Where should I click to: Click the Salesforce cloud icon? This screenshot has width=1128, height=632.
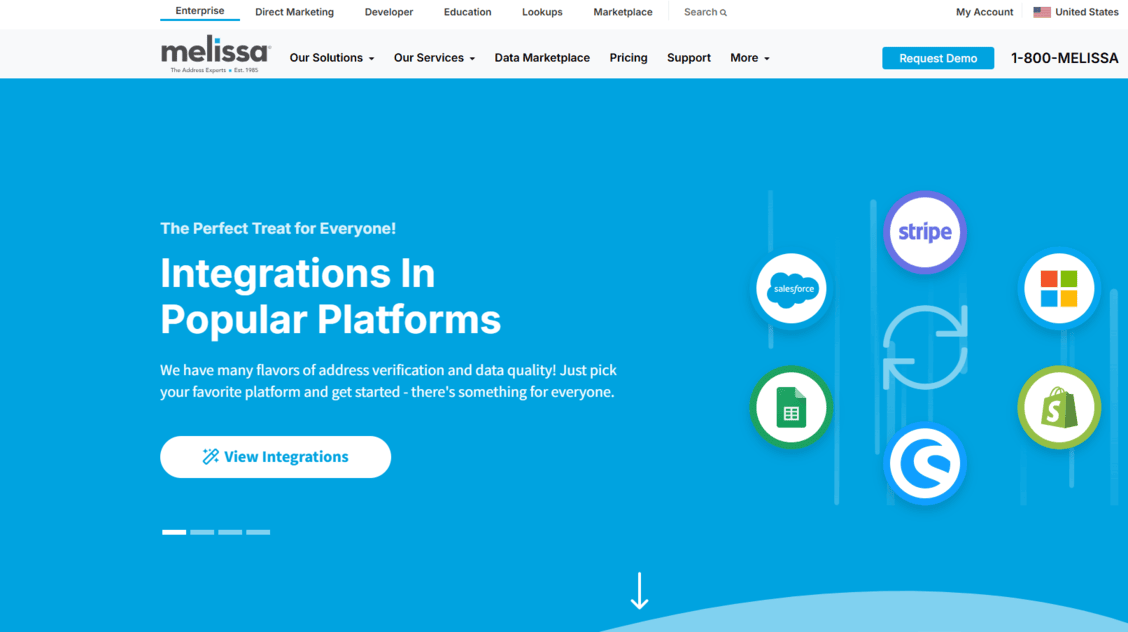pos(792,289)
